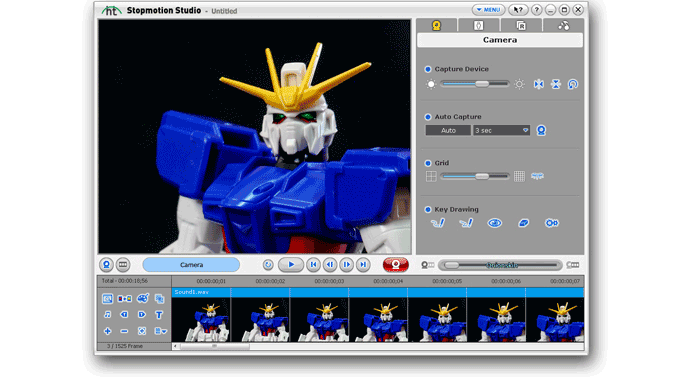Click the timeline horizontal scrollbar thumb

click(215, 346)
